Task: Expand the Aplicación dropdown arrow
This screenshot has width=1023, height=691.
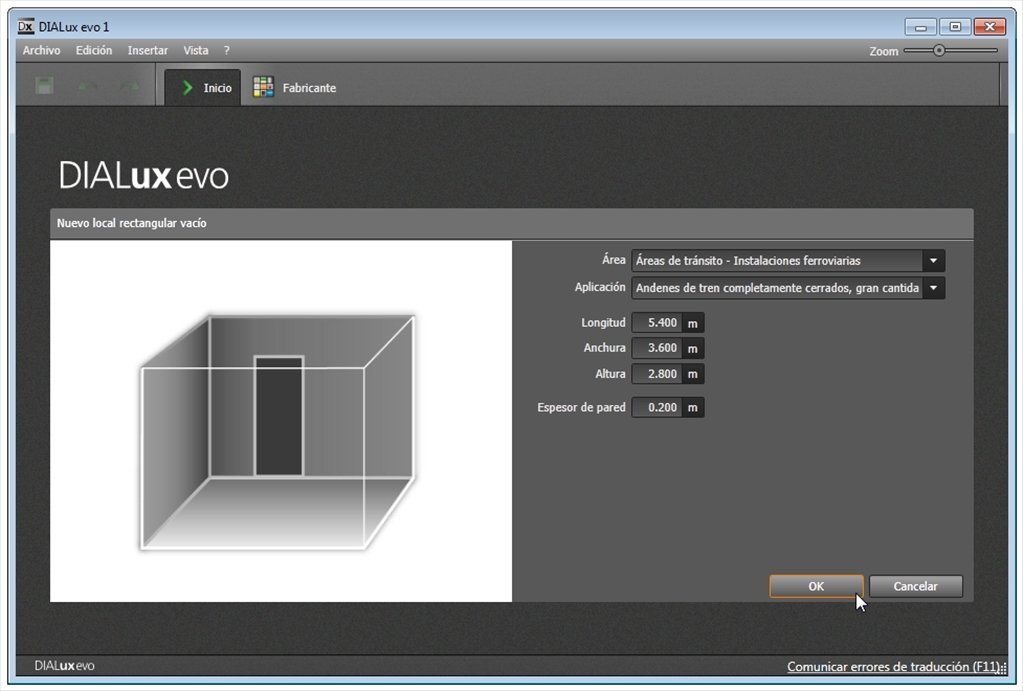Action: pyautogui.click(x=934, y=288)
